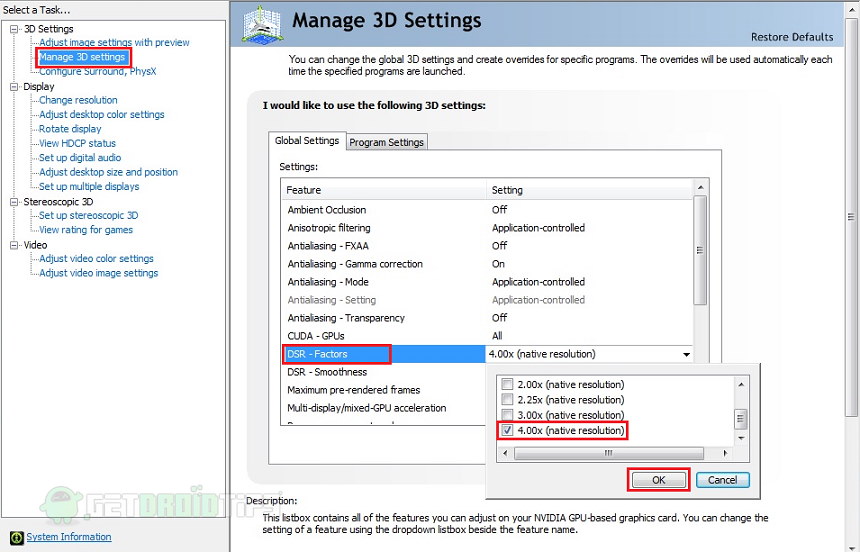This screenshot has width=860, height=552.
Task: Open Adjust desktop color settings
Action: [x=101, y=115]
